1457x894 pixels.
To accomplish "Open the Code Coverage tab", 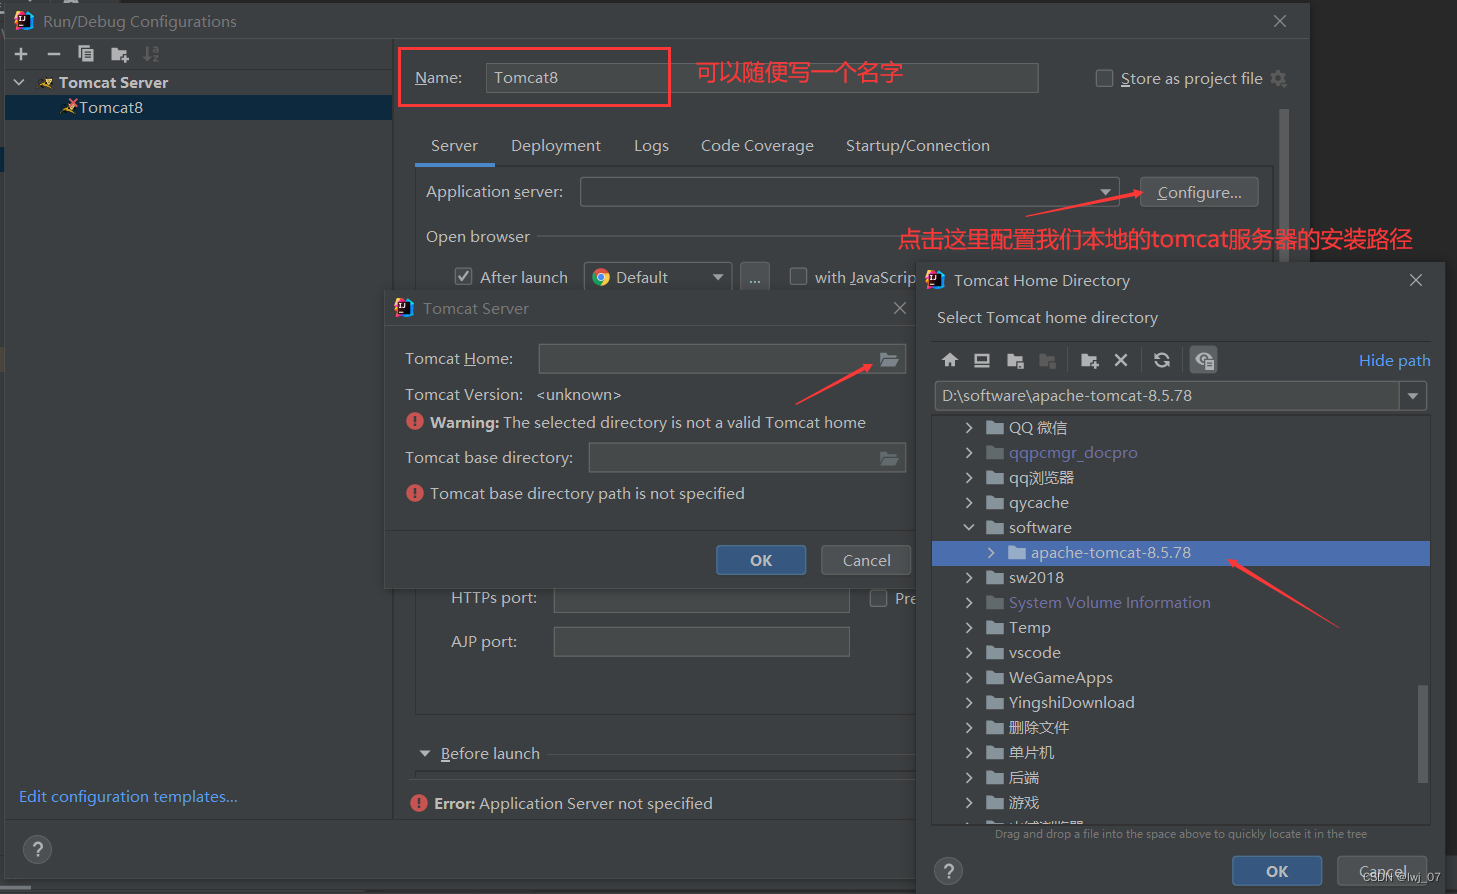I will click(x=757, y=145).
